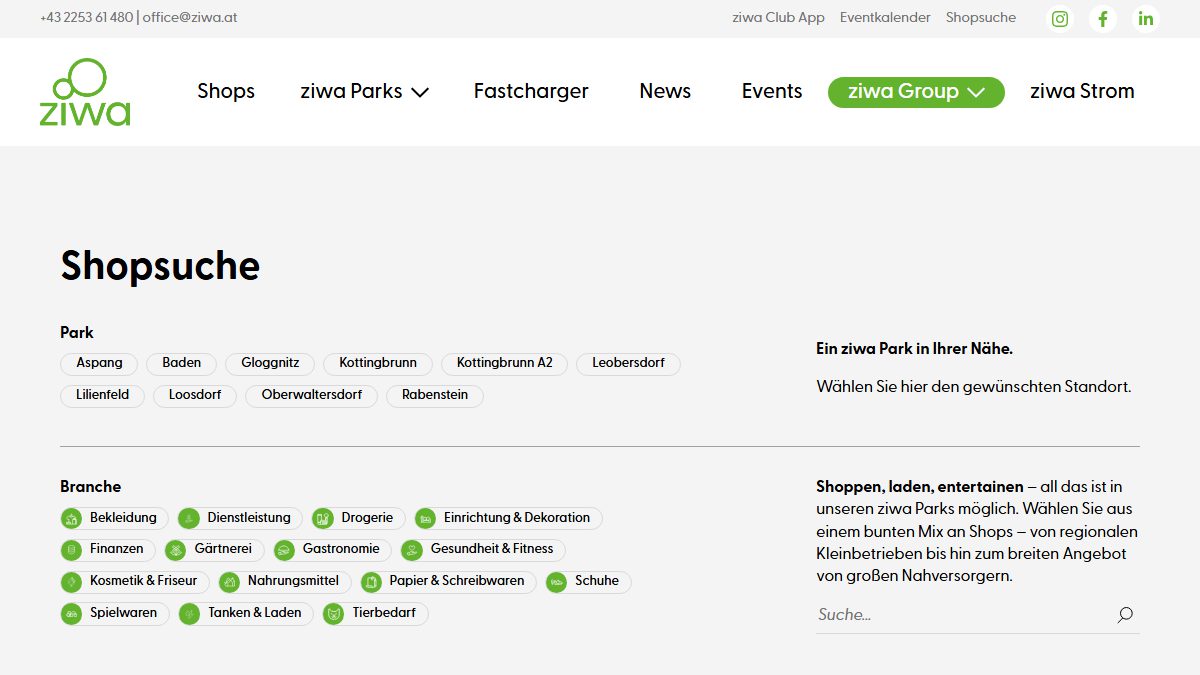The height and width of the screenshot is (675, 1200).
Task: Click the Shopsuche link in top bar
Action: (981, 18)
